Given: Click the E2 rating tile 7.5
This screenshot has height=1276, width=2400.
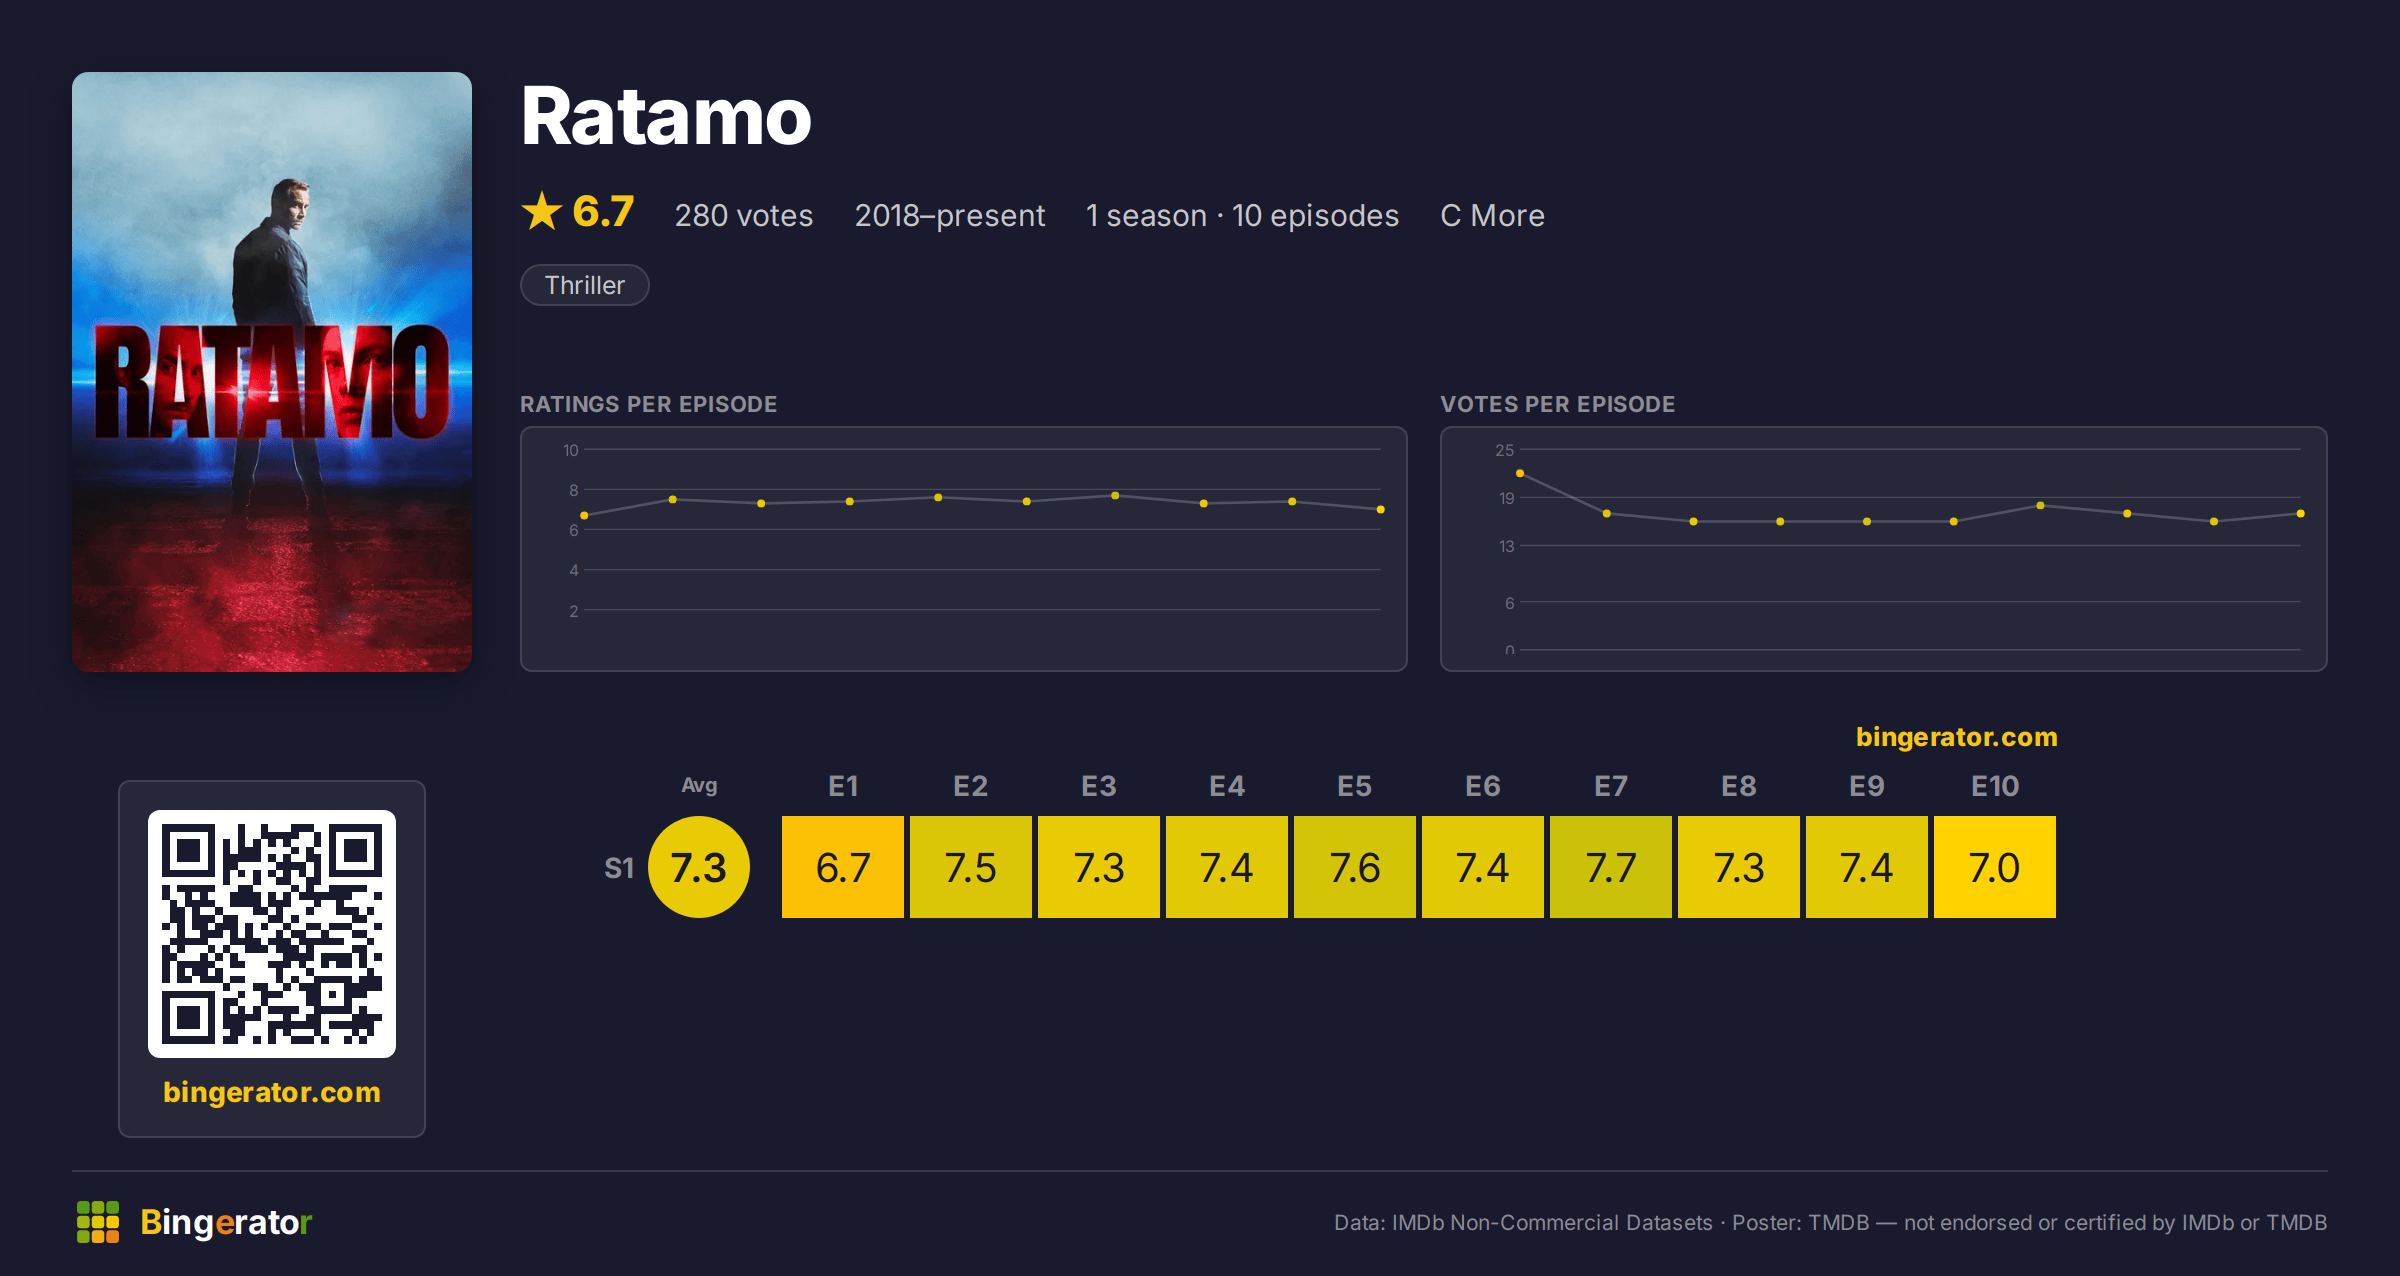Looking at the screenshot, I should point(971,867).
